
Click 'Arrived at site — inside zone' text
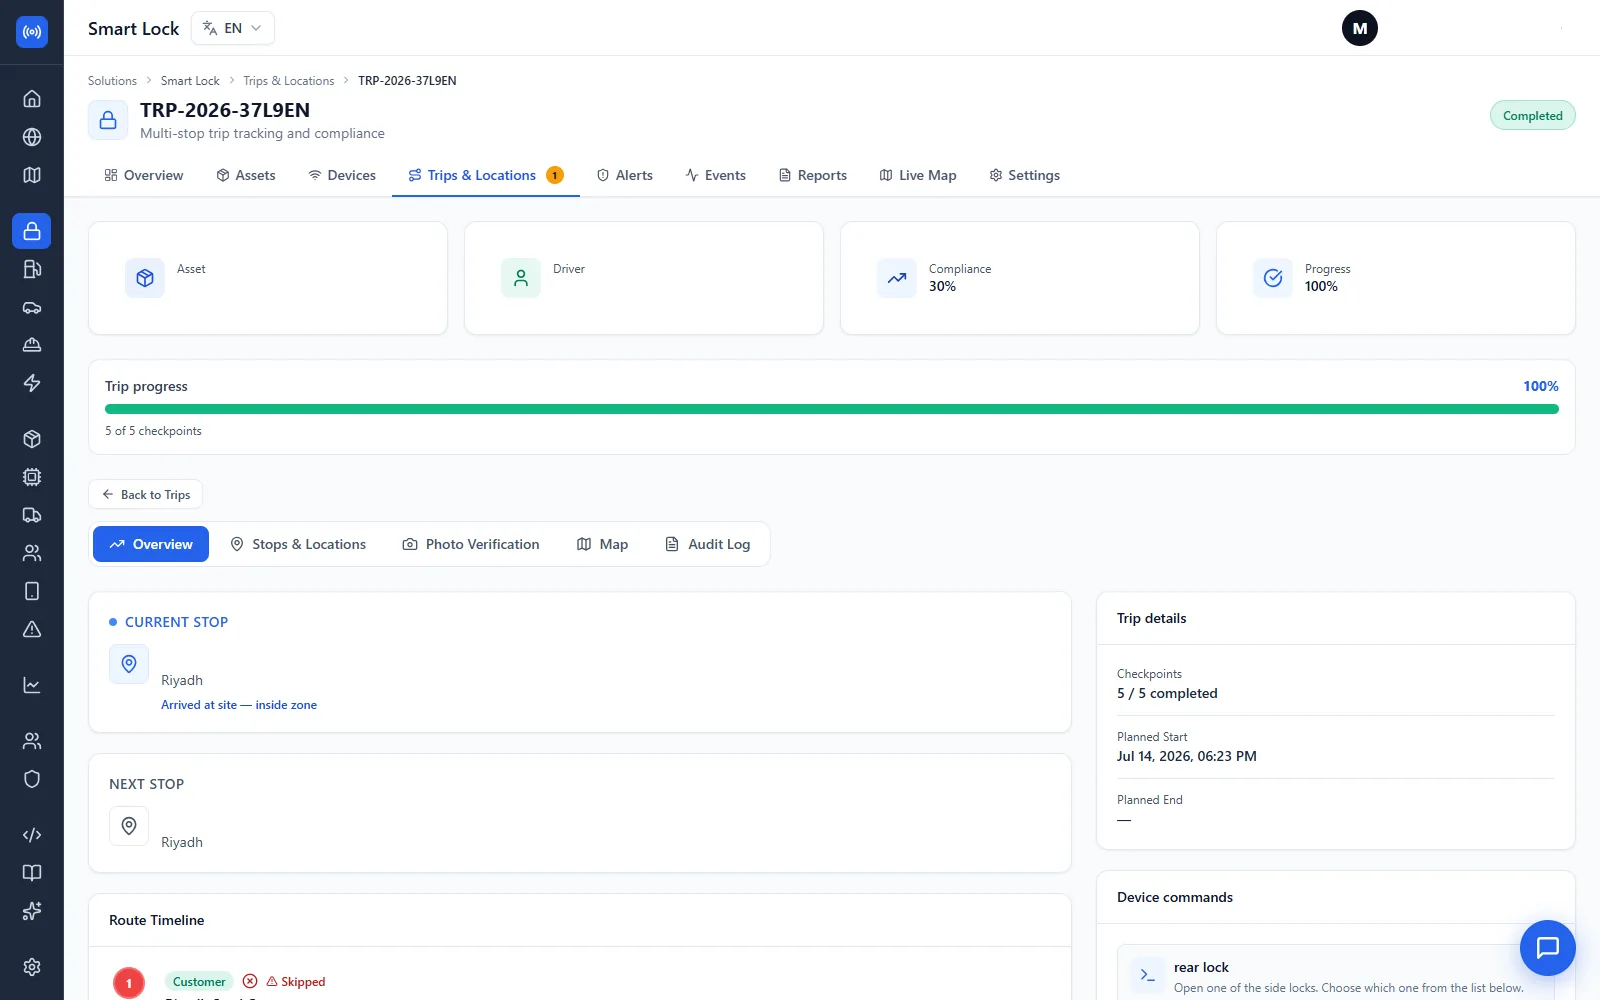tap(239, 705)
